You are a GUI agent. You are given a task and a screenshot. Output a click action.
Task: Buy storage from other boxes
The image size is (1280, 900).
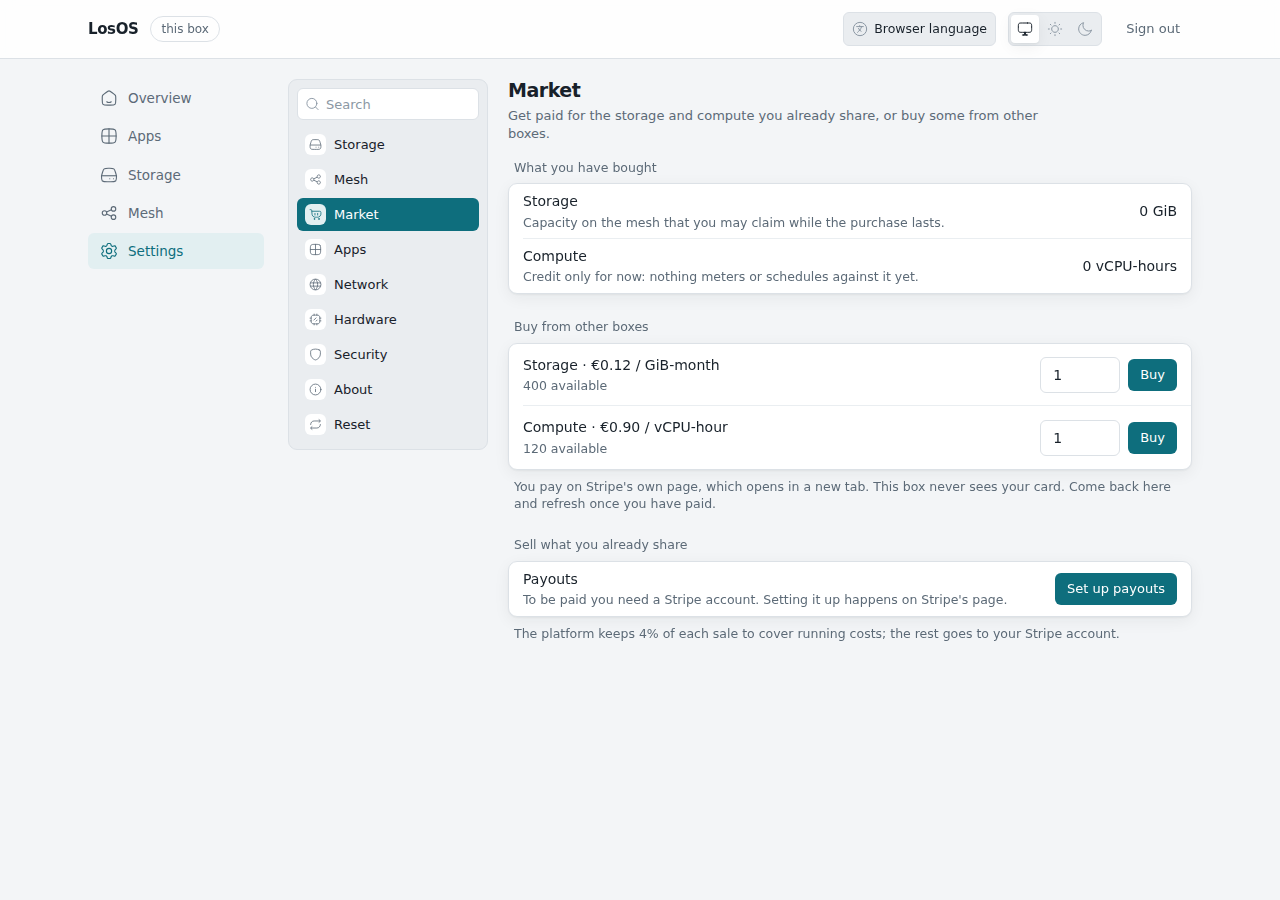(x=1152, y=375)
